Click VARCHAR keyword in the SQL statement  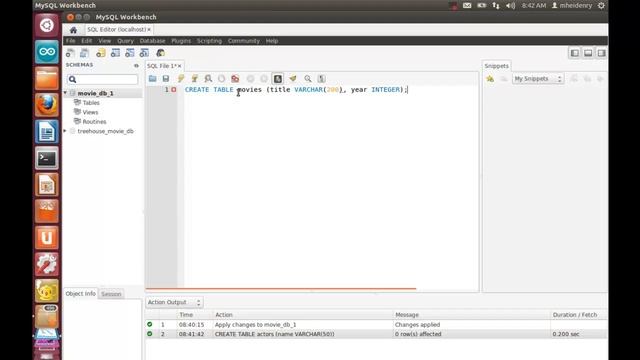309,89
